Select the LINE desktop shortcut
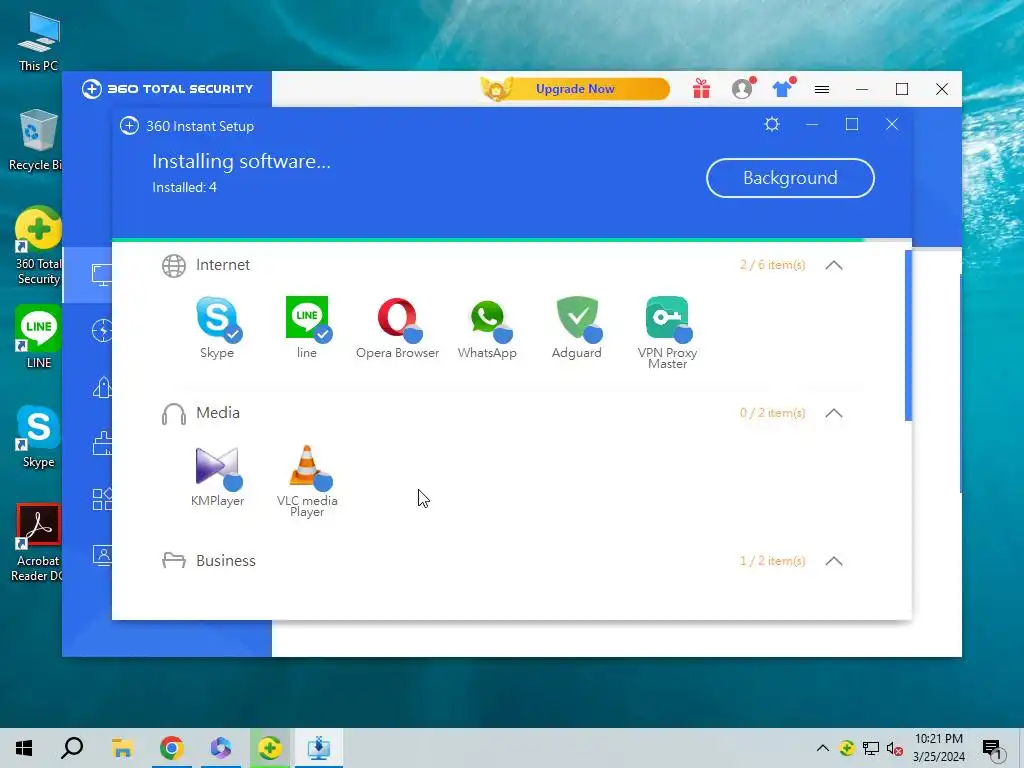The image size is (1024, 768). pyautogui.click(x=39, y=337)
